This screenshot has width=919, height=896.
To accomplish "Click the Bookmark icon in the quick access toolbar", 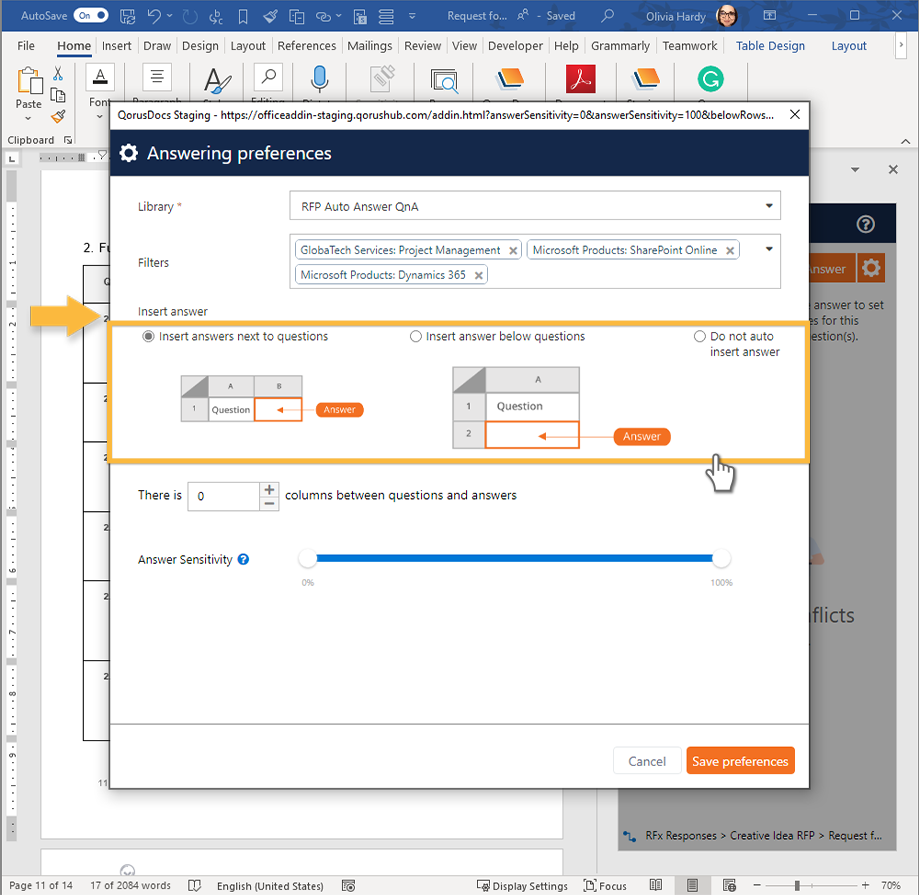I will 243,16.
